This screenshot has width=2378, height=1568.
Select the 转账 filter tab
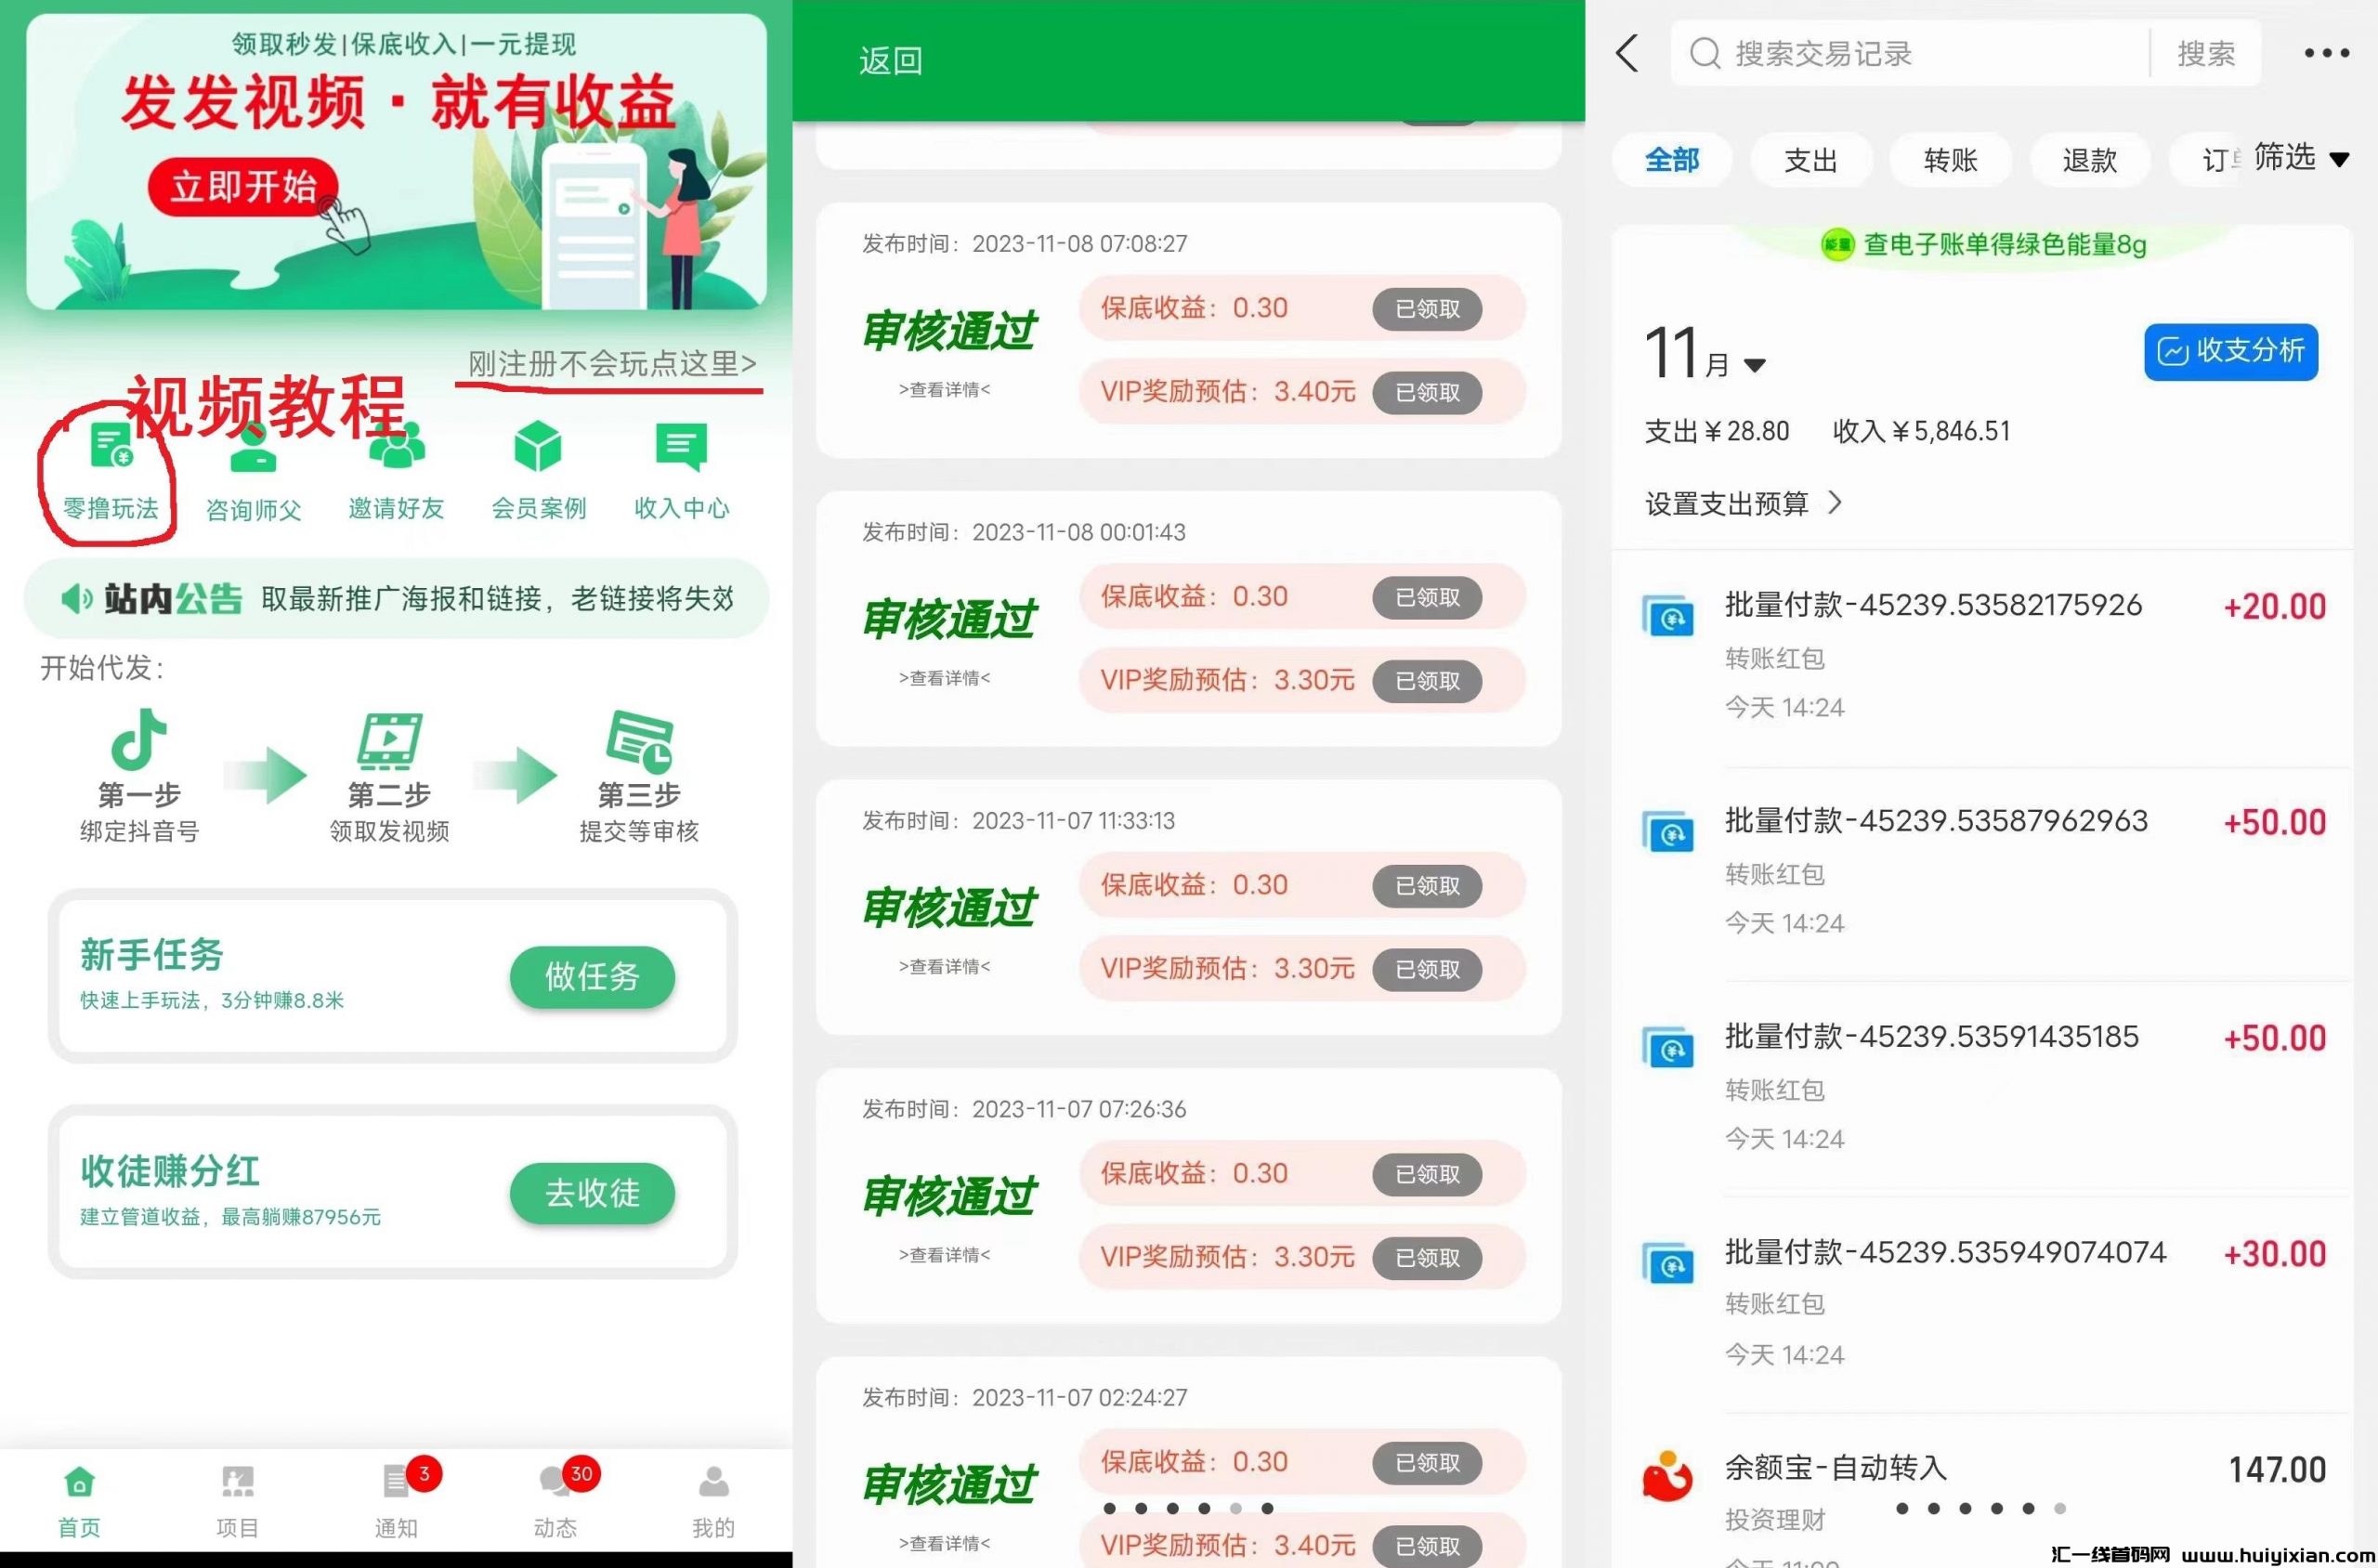point(1950,160)
